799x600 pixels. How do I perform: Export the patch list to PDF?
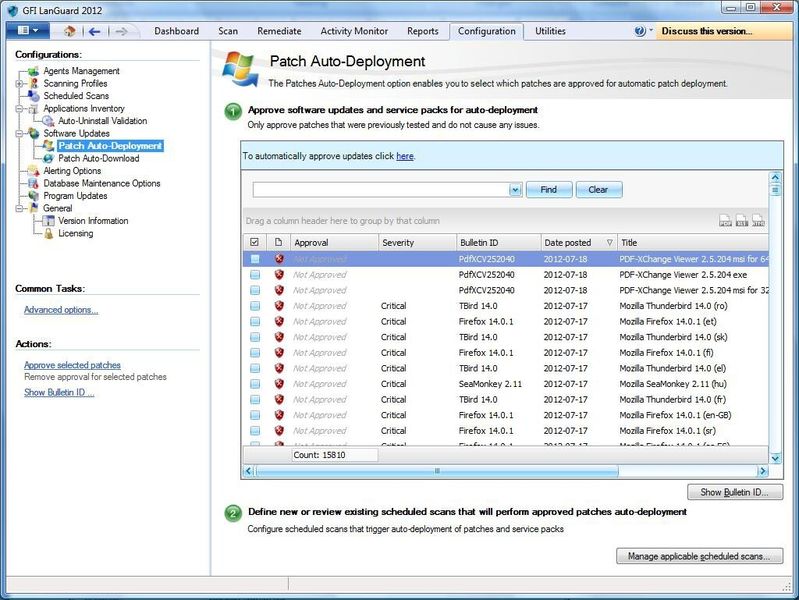pos(725,221)
